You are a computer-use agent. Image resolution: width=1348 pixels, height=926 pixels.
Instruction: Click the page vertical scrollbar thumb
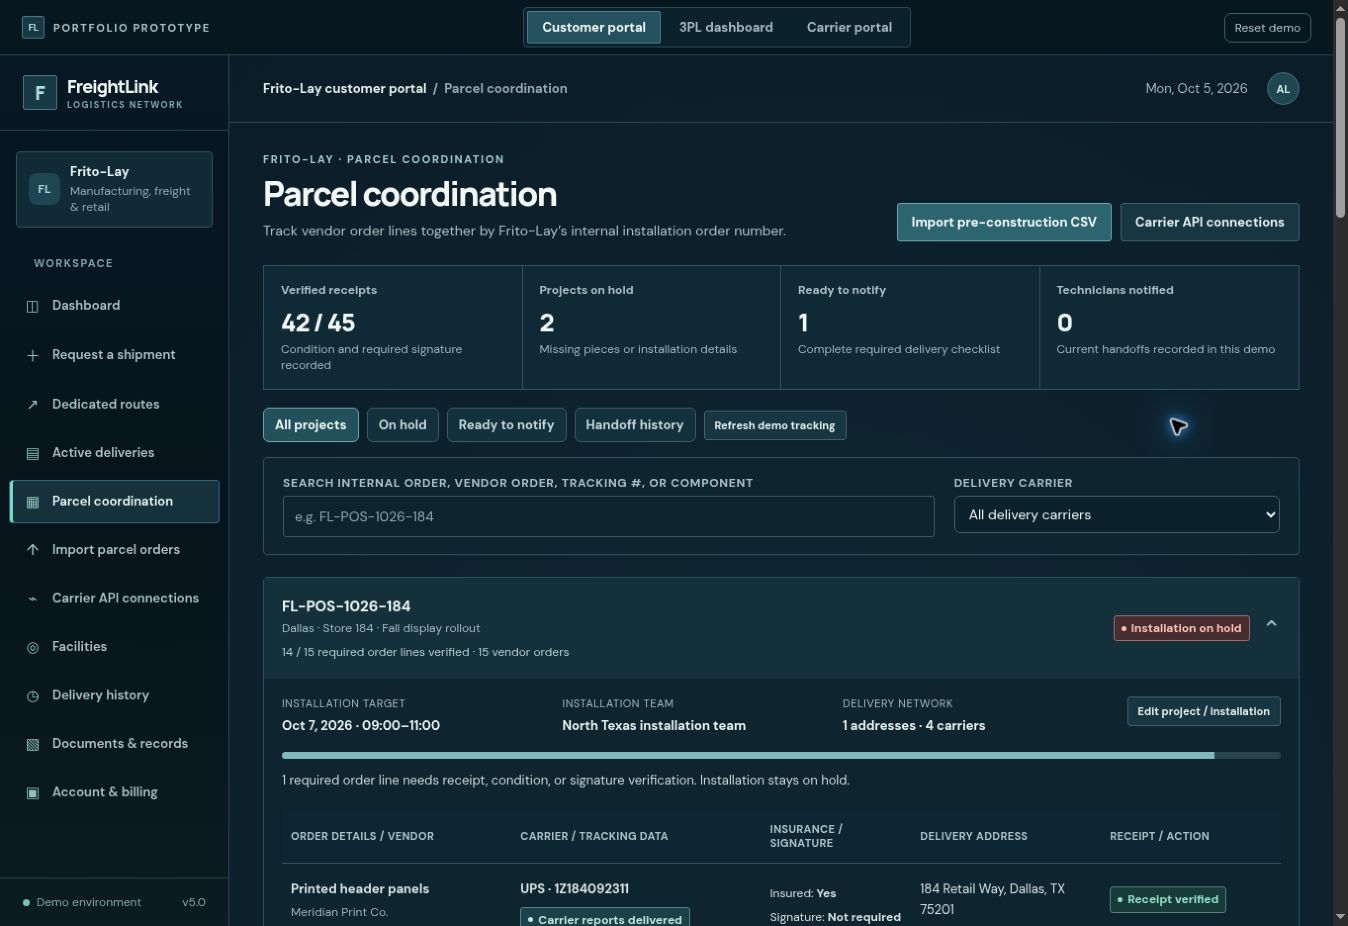(x=1341, y=118)
